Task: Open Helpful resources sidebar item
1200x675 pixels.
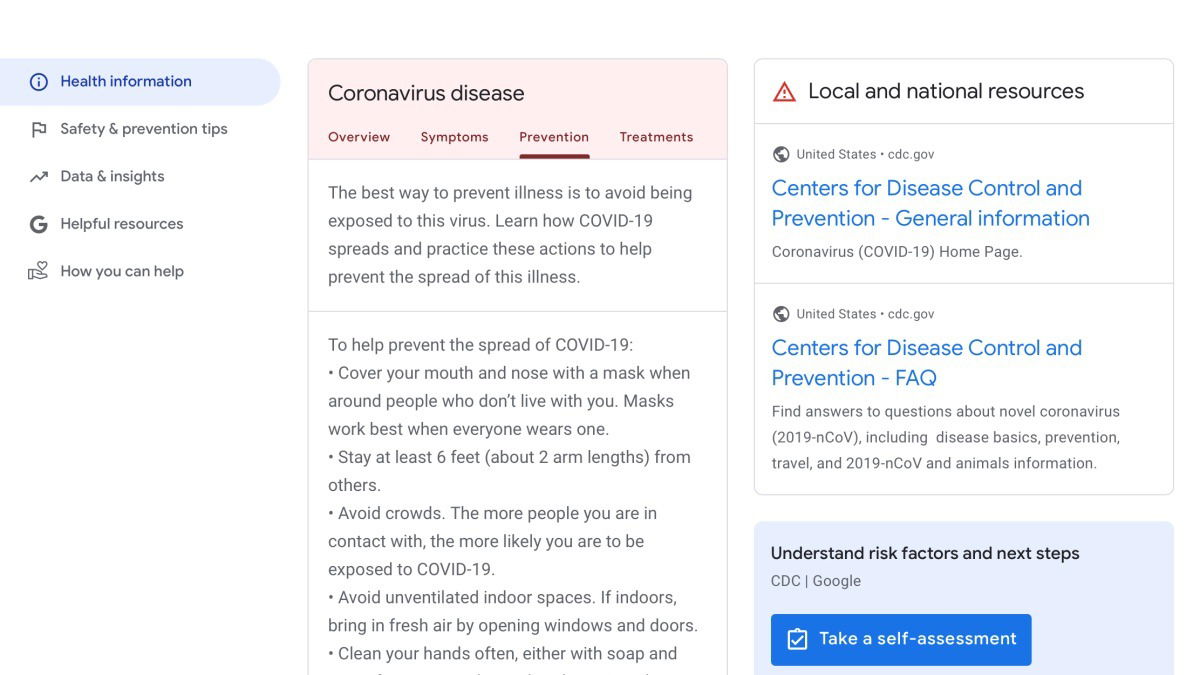Action: point(121,224)
